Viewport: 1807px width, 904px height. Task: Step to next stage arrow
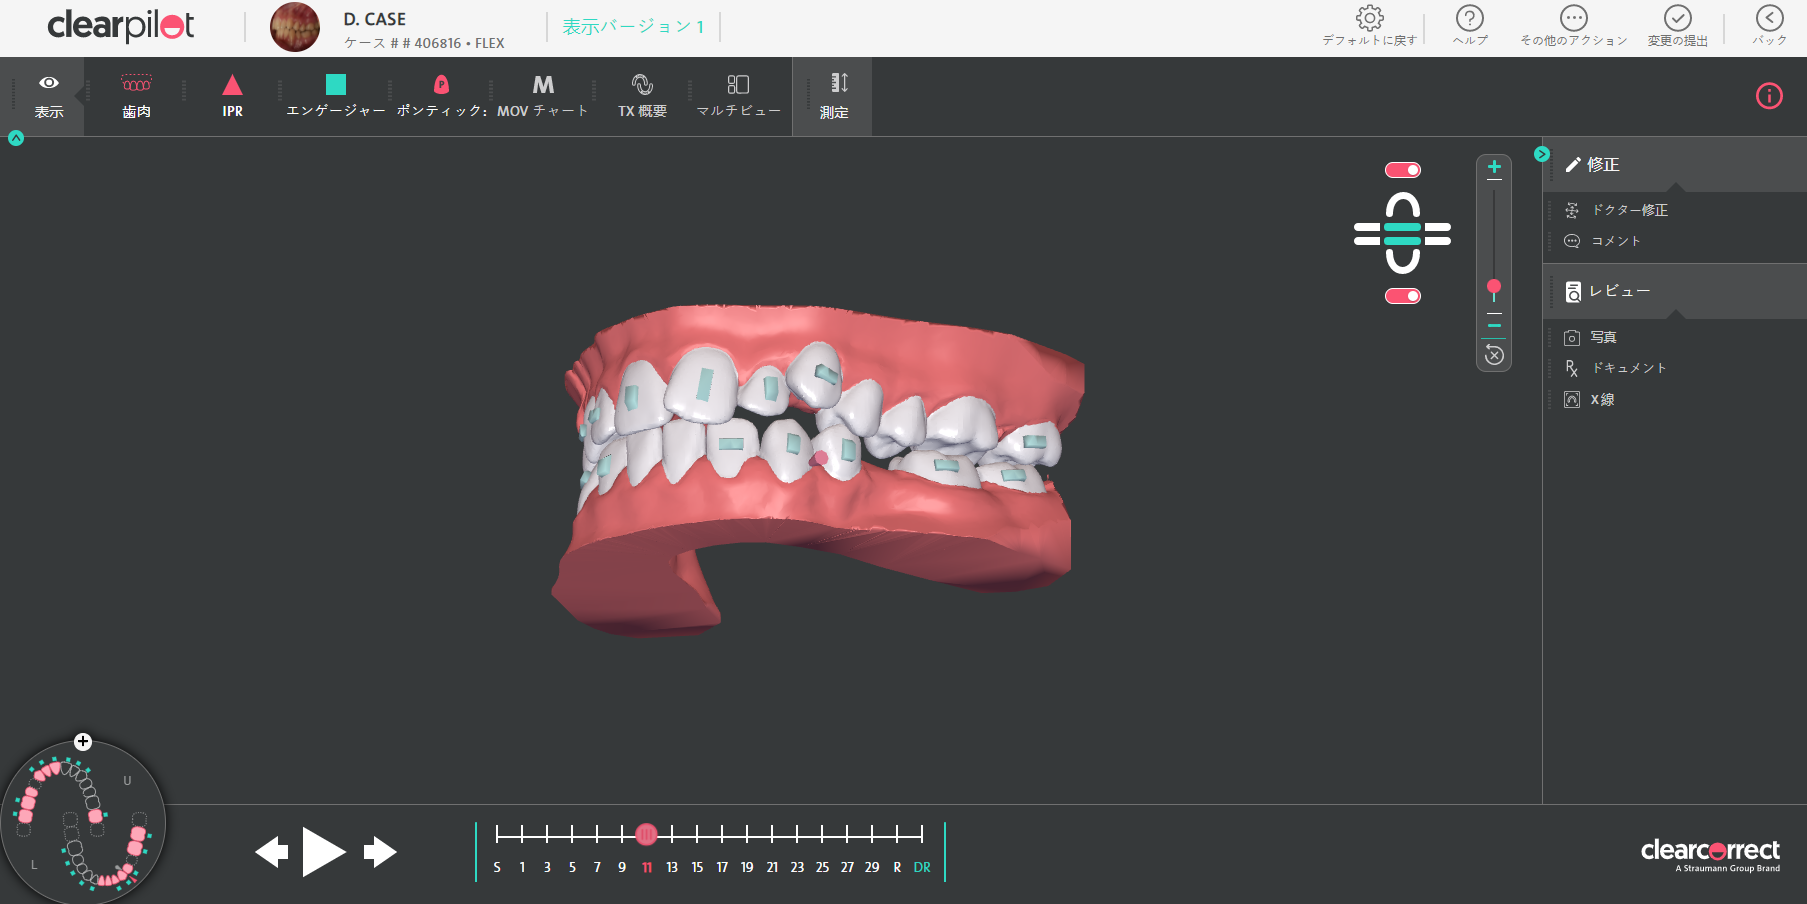pos(380,852)
